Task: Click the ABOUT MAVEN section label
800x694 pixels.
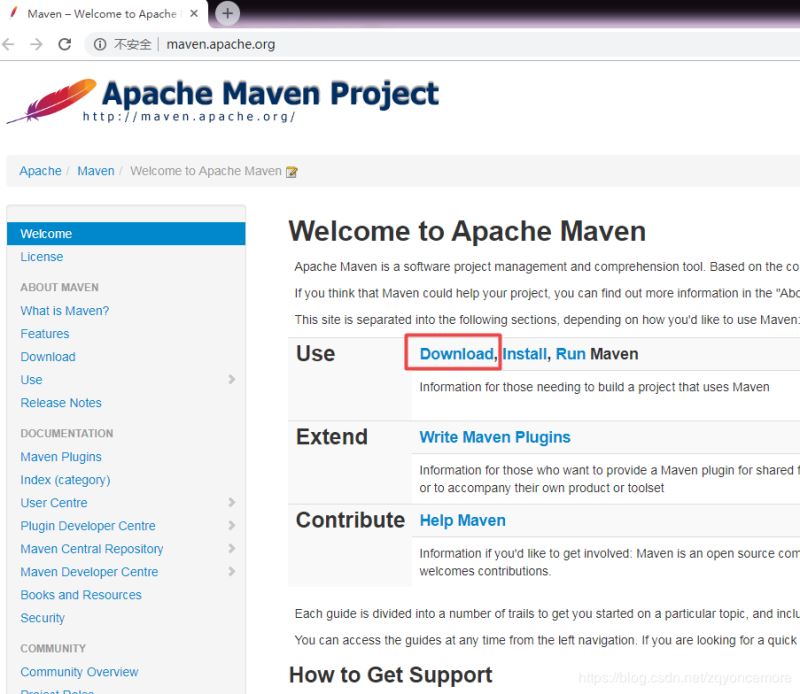Action: 60,287
